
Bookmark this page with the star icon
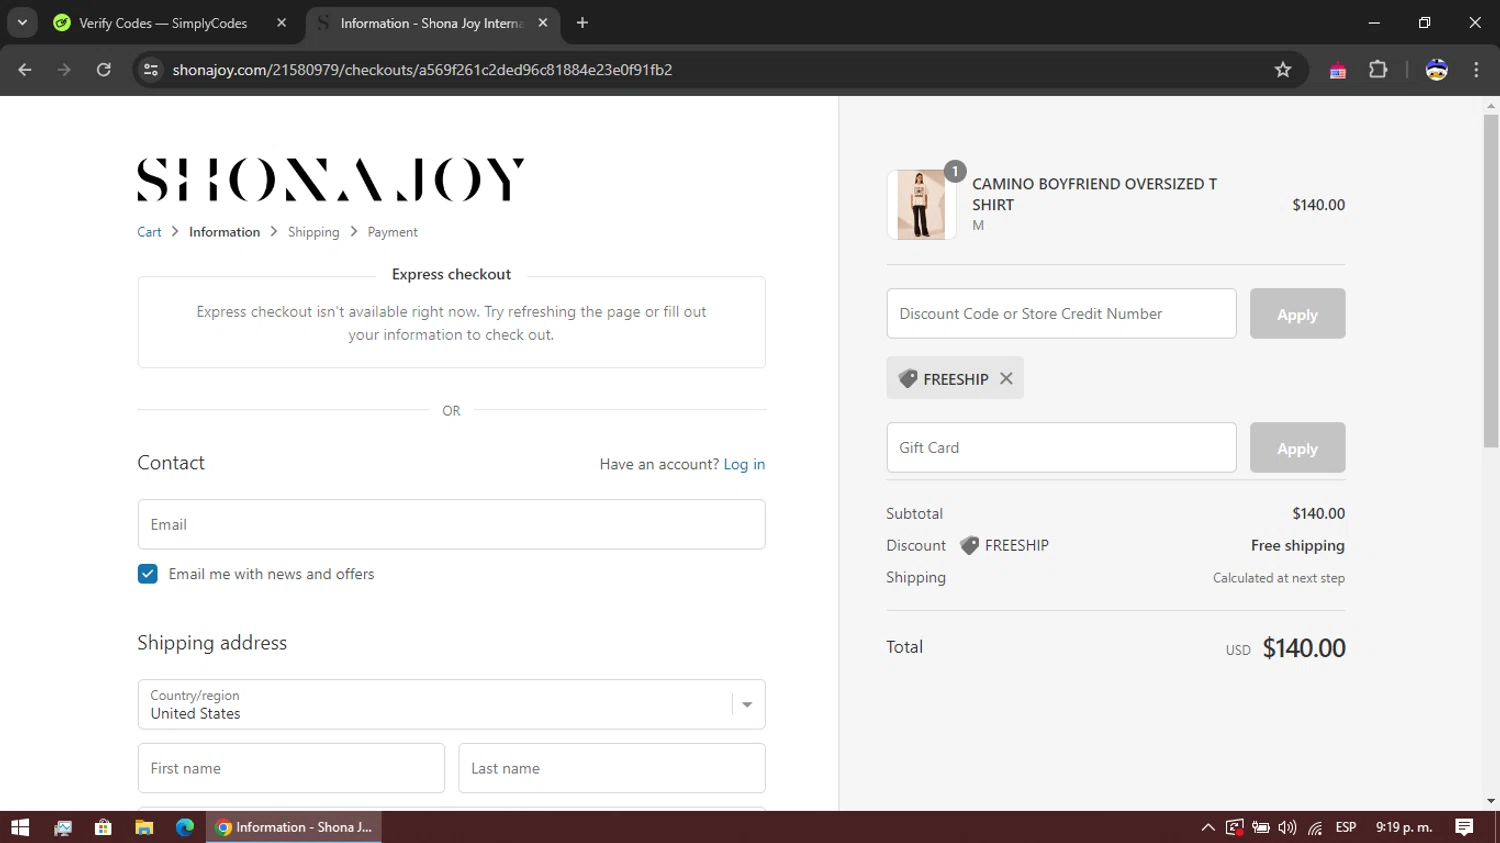pyautogui.click(x=1283, y=70)
